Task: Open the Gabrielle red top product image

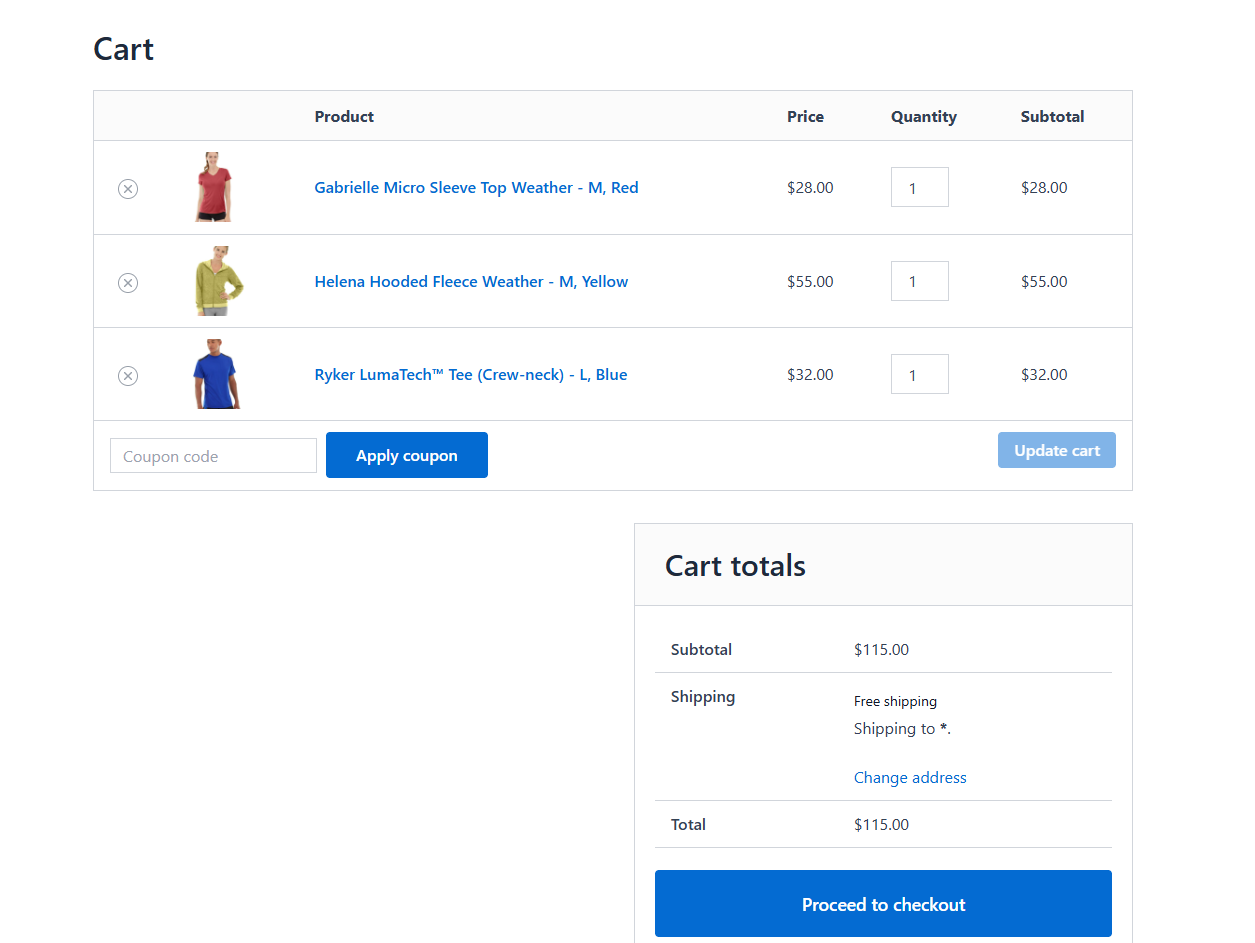Action: 214,187
